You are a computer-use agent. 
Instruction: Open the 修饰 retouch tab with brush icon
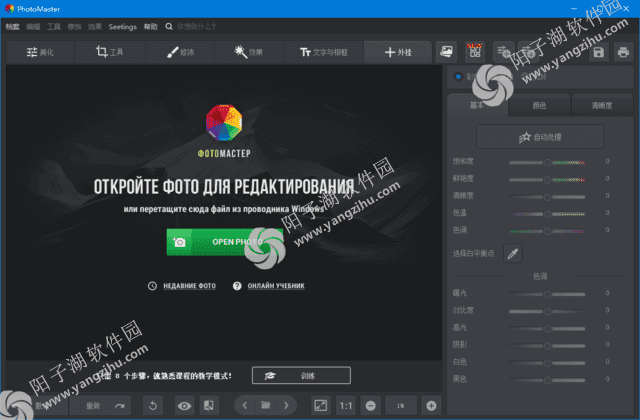pyautogui.click(x=180, y=52)
